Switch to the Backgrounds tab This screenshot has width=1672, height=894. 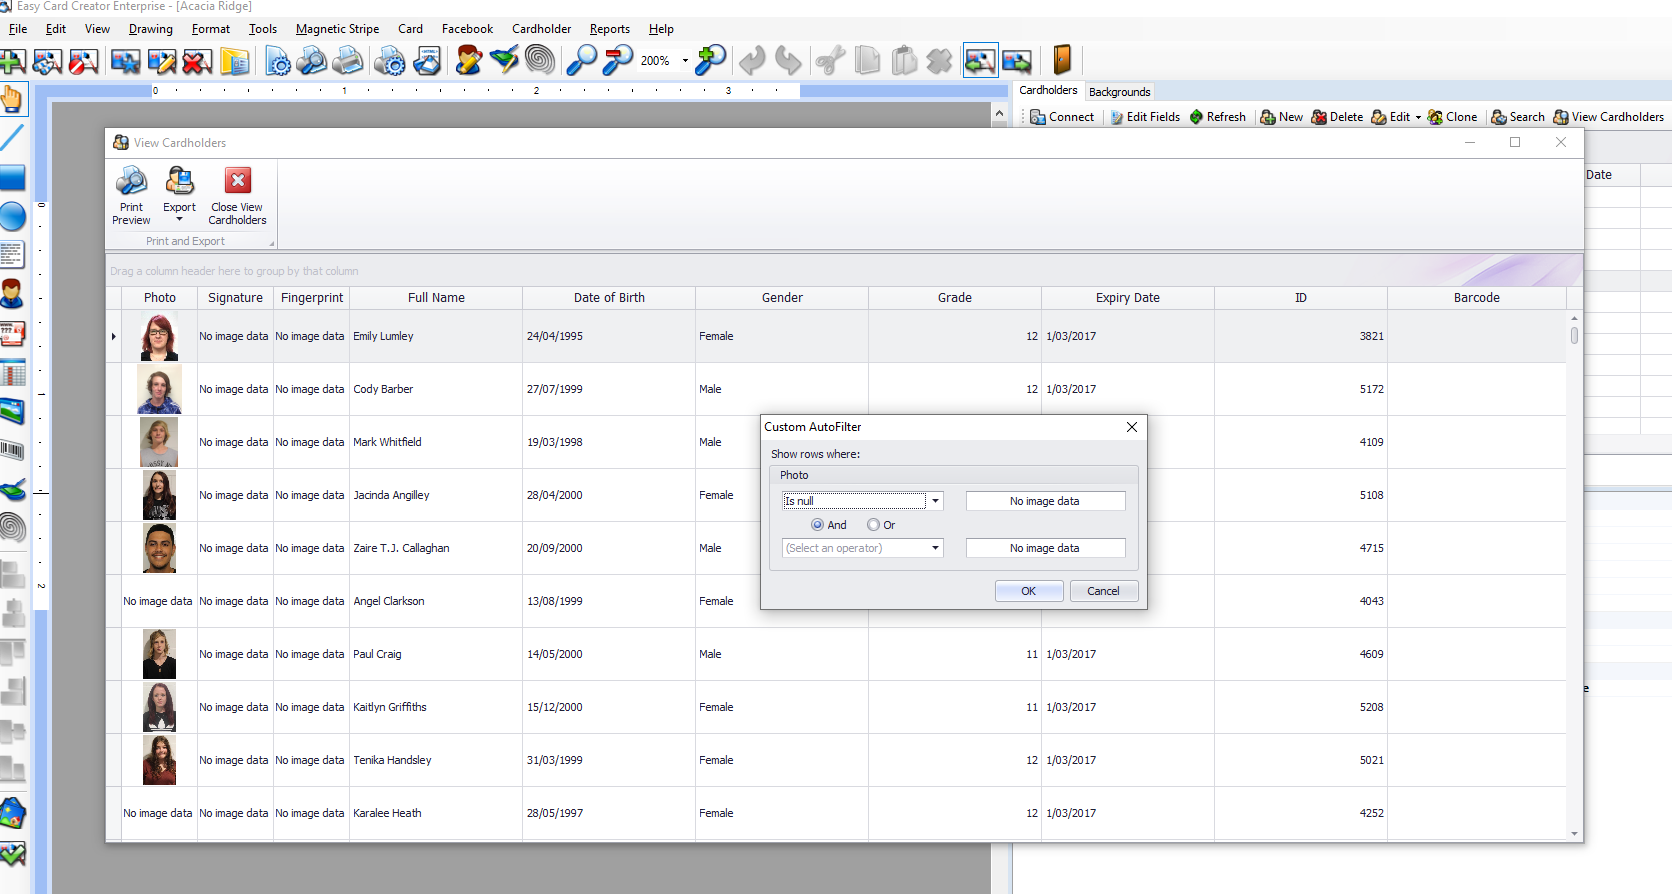click(x=1119, y=92)
